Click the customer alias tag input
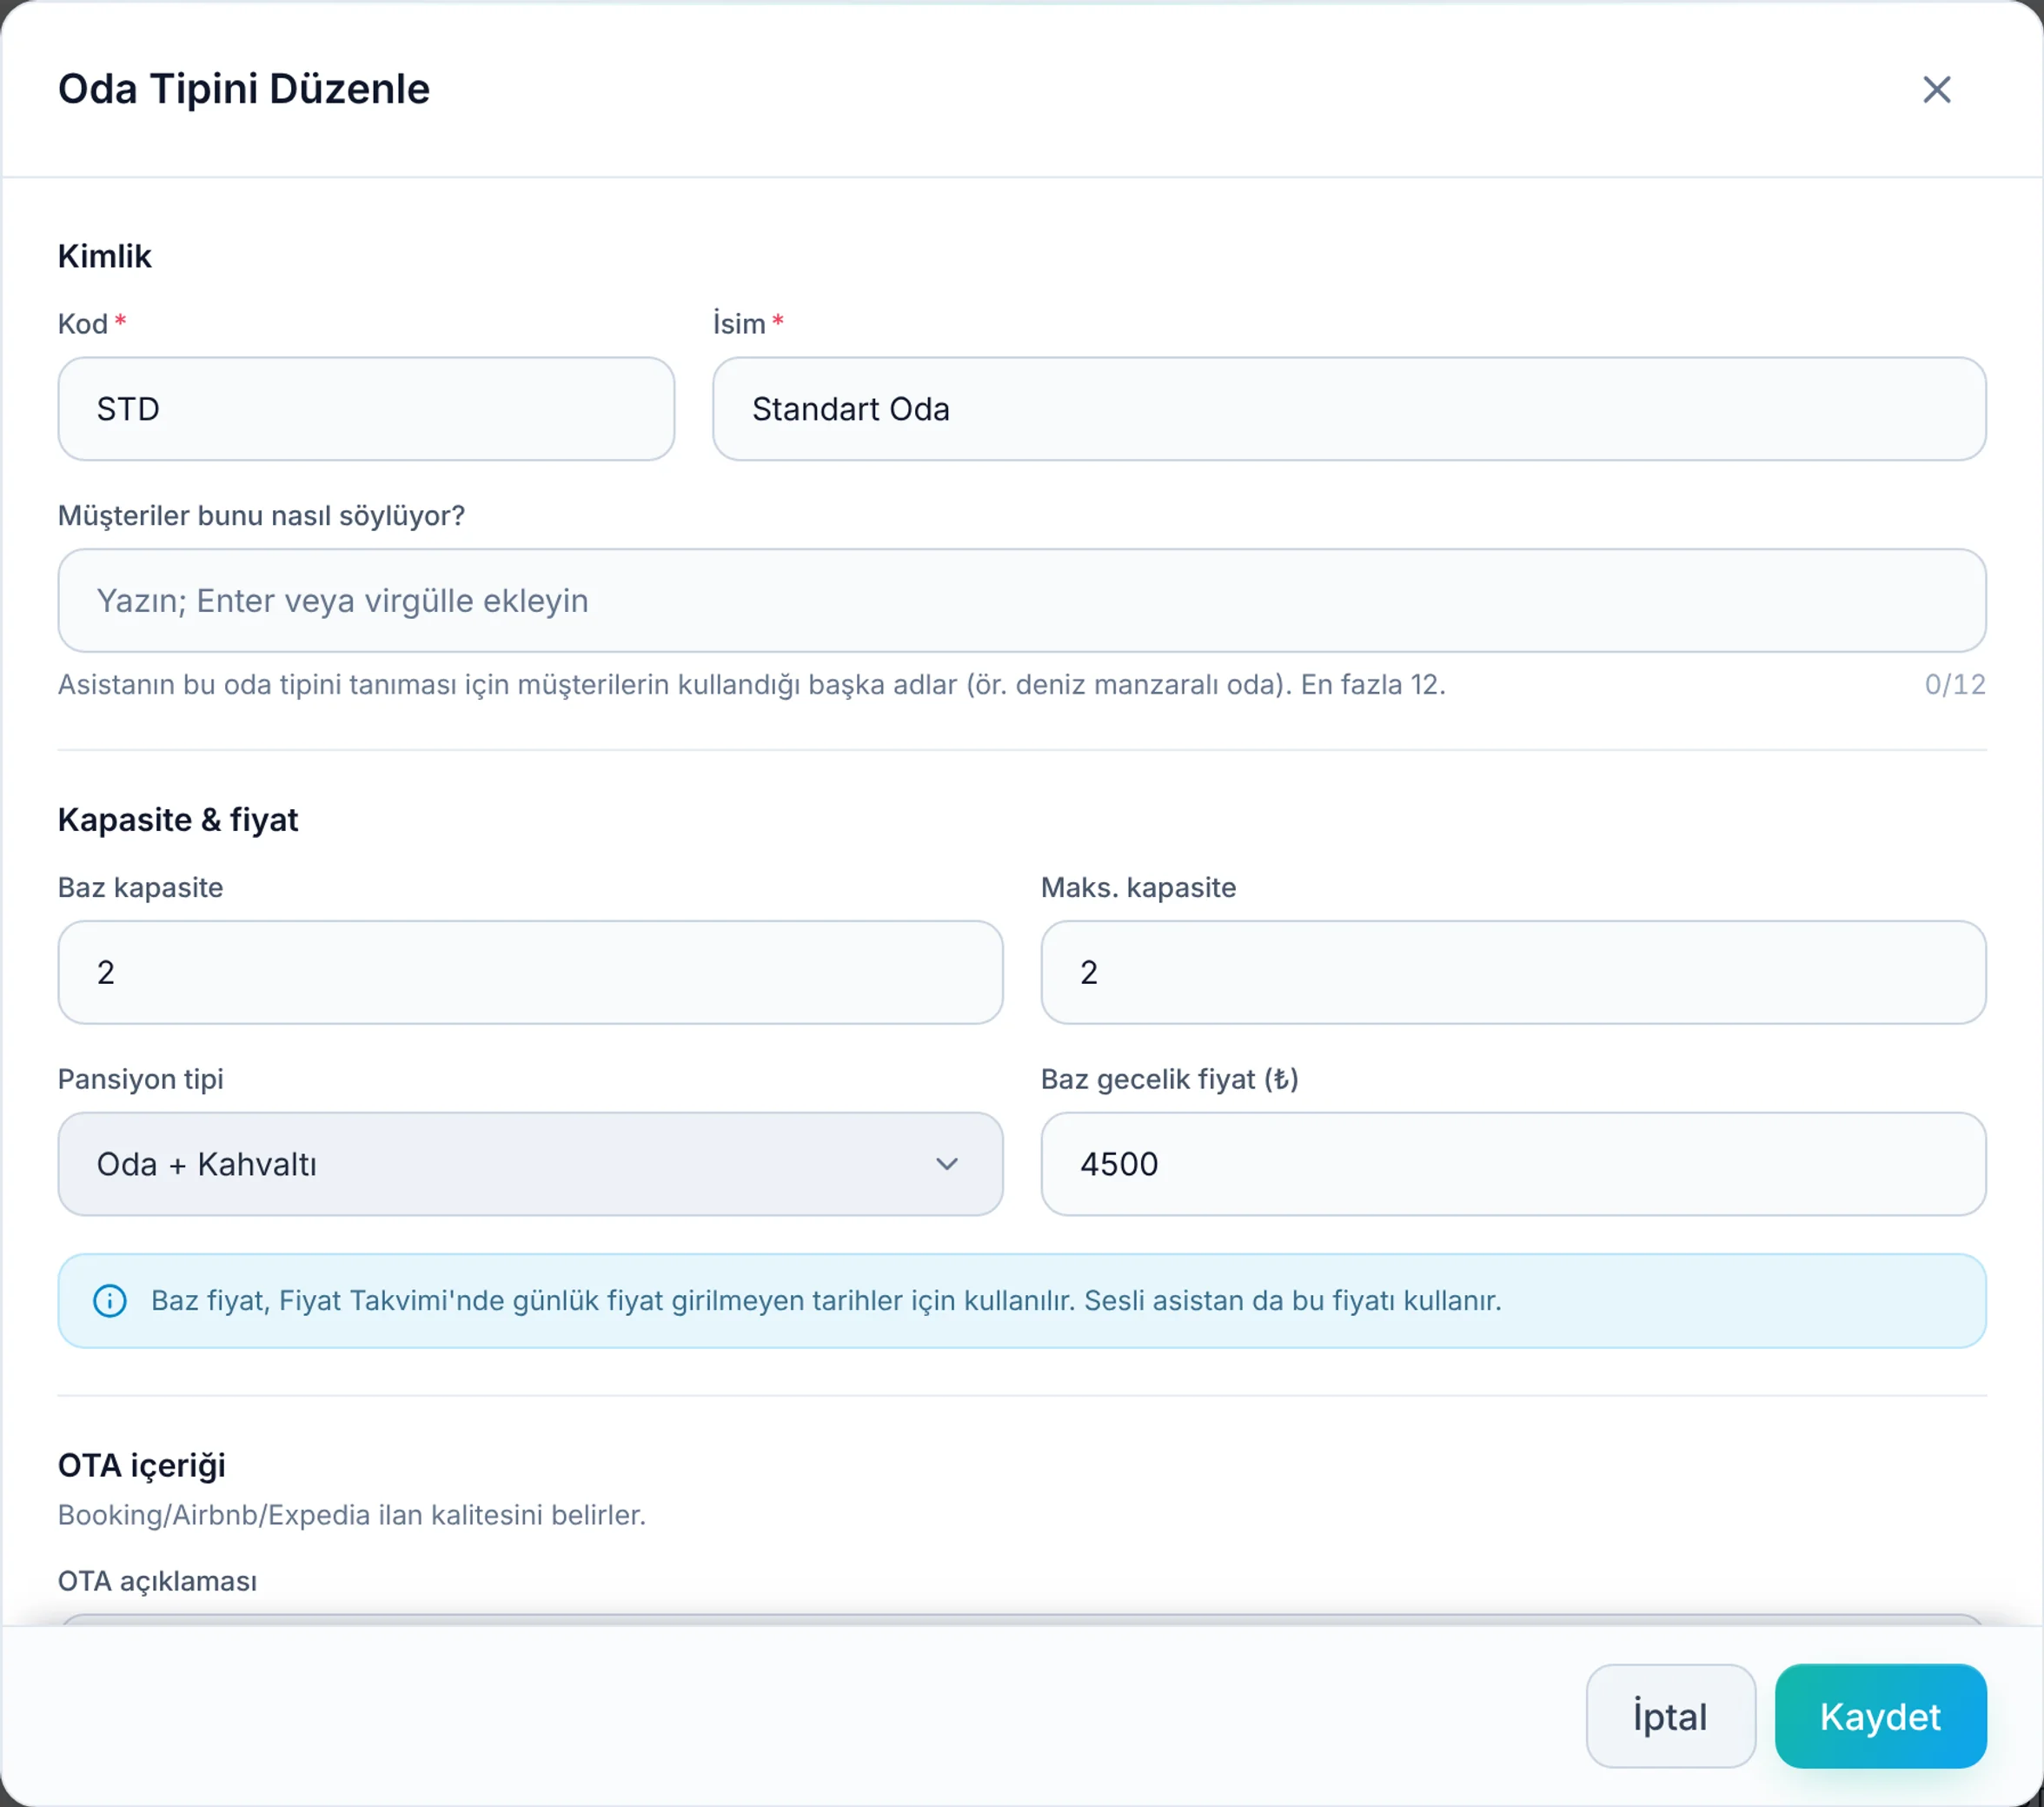The width and height of the screenshot is (2044, 1807). [1022, 601]
